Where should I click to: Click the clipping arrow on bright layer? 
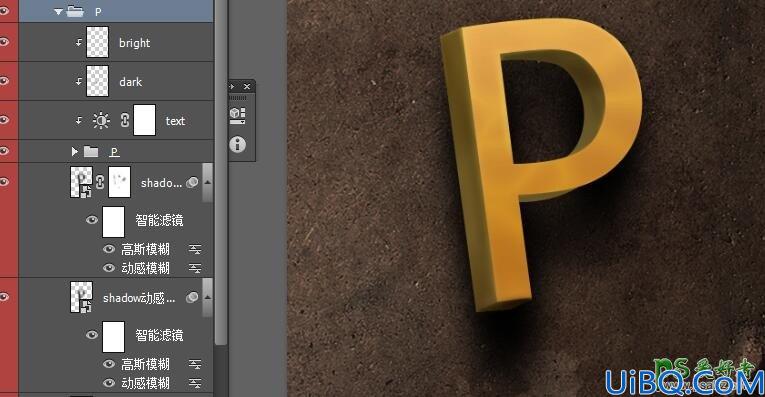pyautogui.click(x=79, y=43)
